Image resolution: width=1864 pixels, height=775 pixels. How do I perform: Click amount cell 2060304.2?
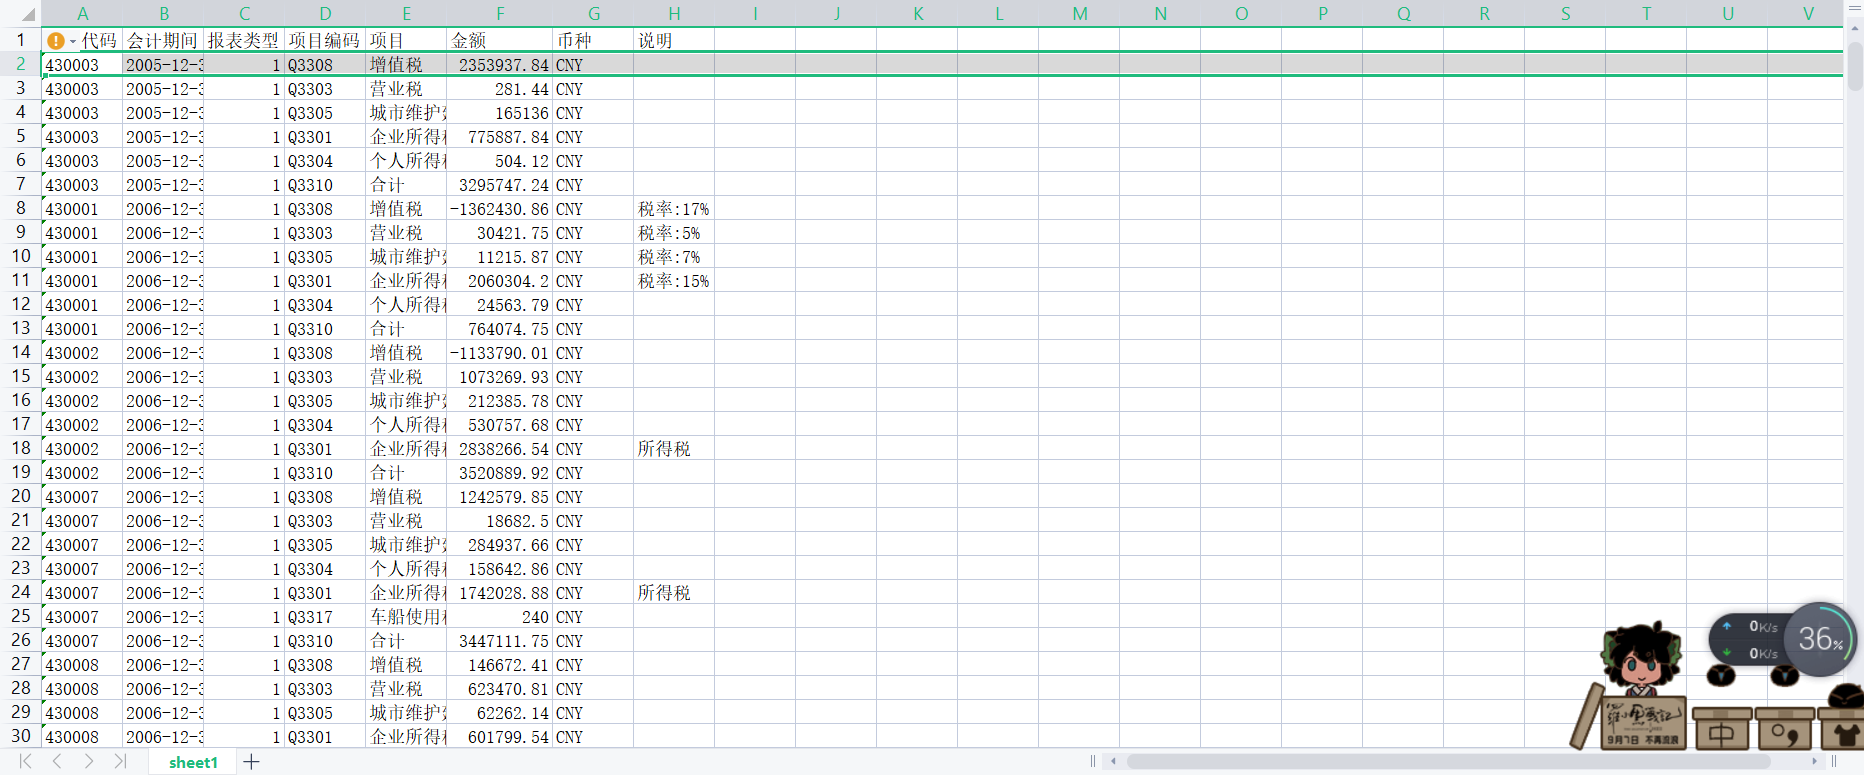pos(500,281)
